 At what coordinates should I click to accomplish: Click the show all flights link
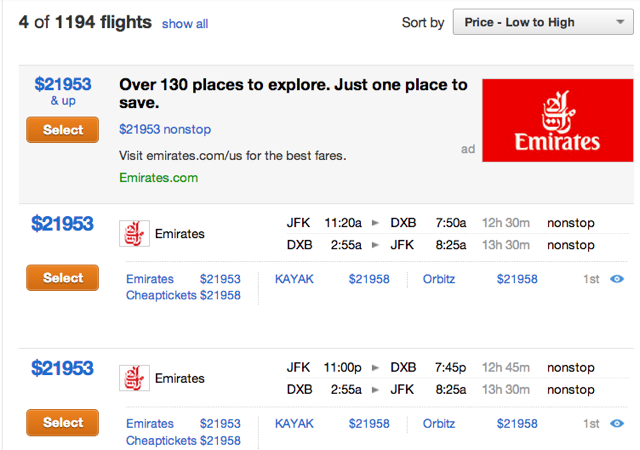point(185,24)
